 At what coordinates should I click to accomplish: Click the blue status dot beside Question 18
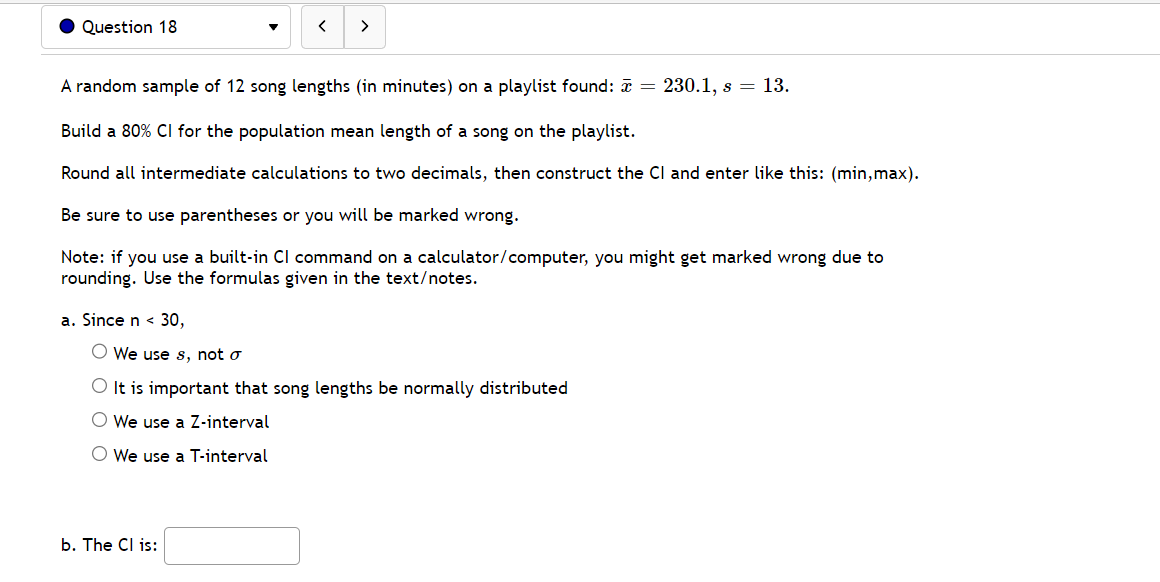click(66, 25)
